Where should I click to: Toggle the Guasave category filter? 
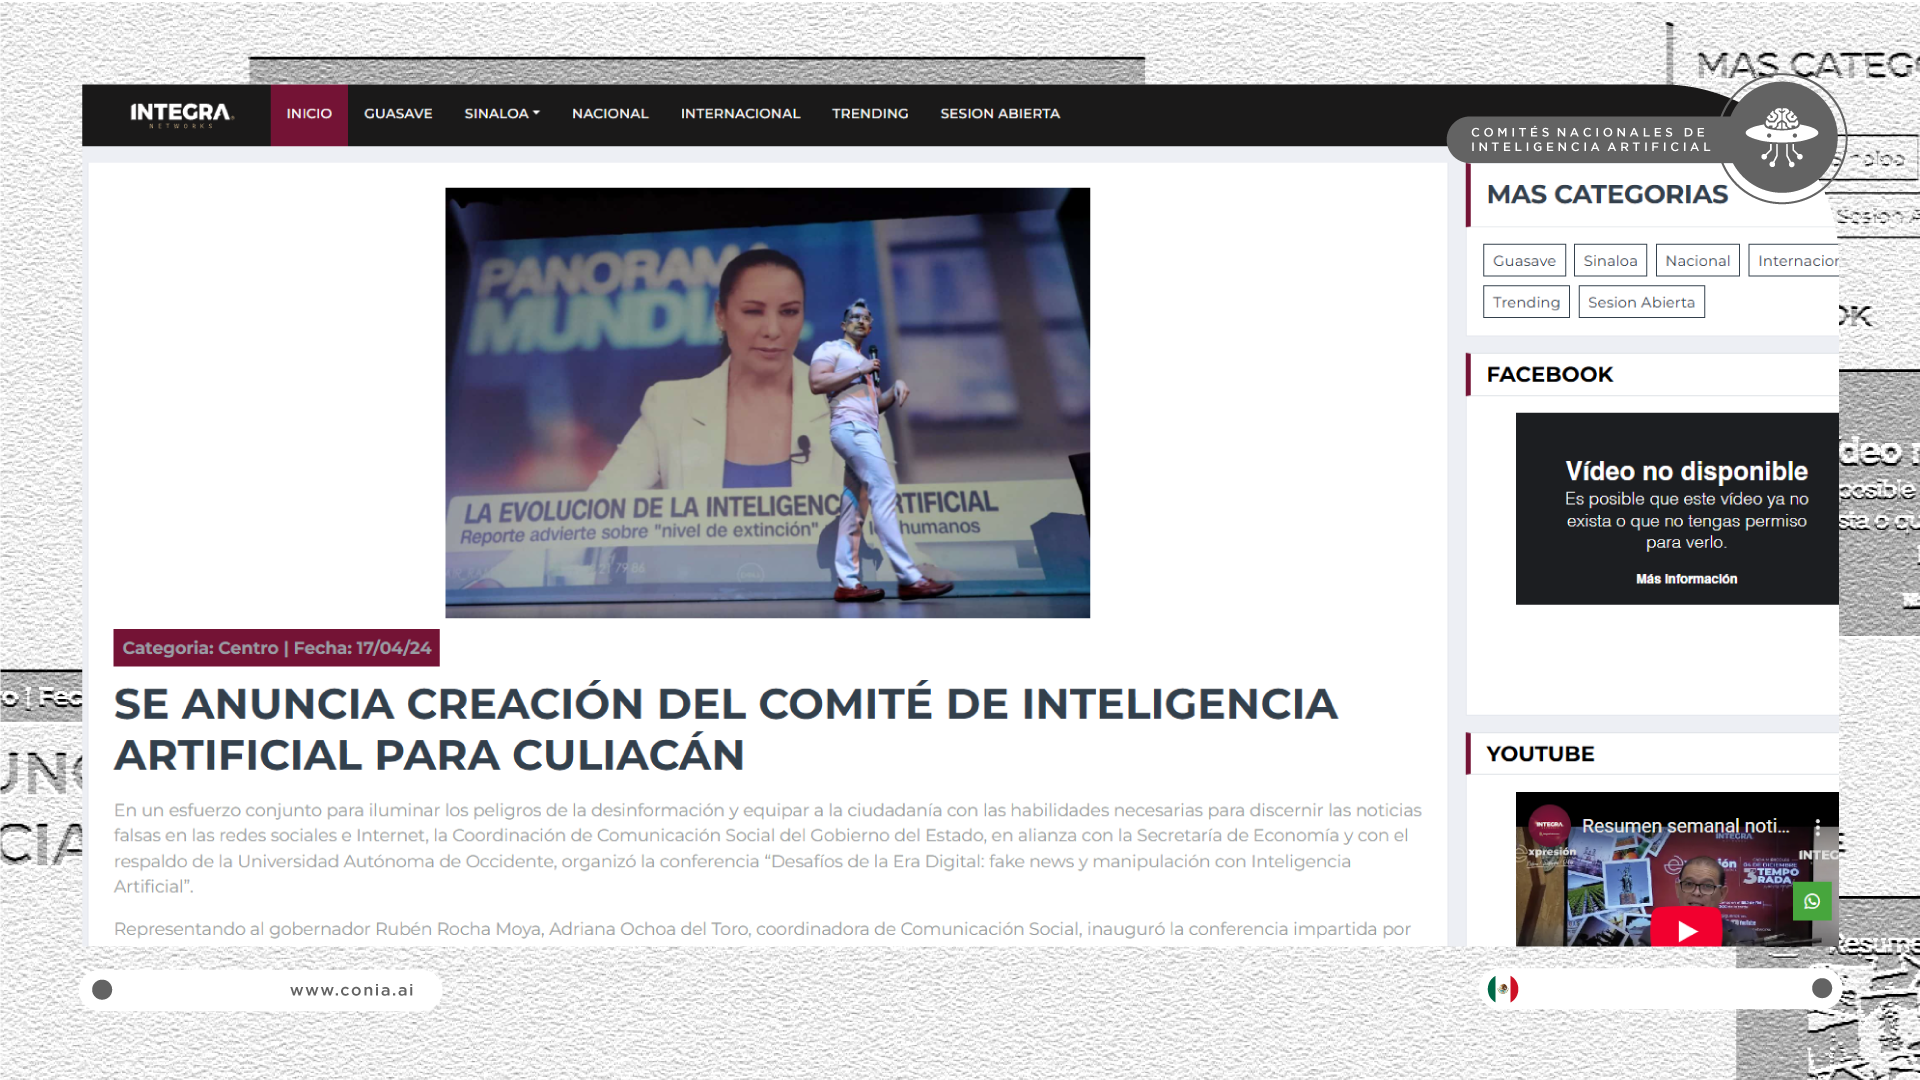(x=1524, y=260)
